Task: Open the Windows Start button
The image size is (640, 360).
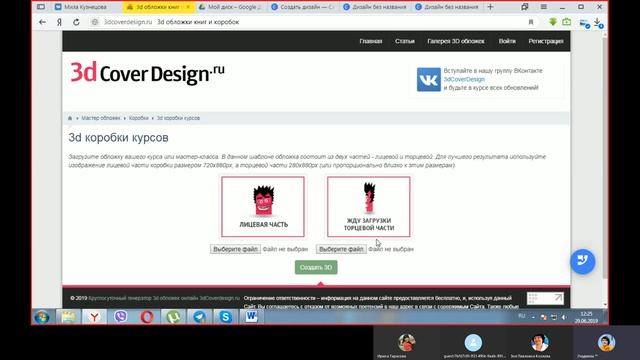Action: point(42,317)
